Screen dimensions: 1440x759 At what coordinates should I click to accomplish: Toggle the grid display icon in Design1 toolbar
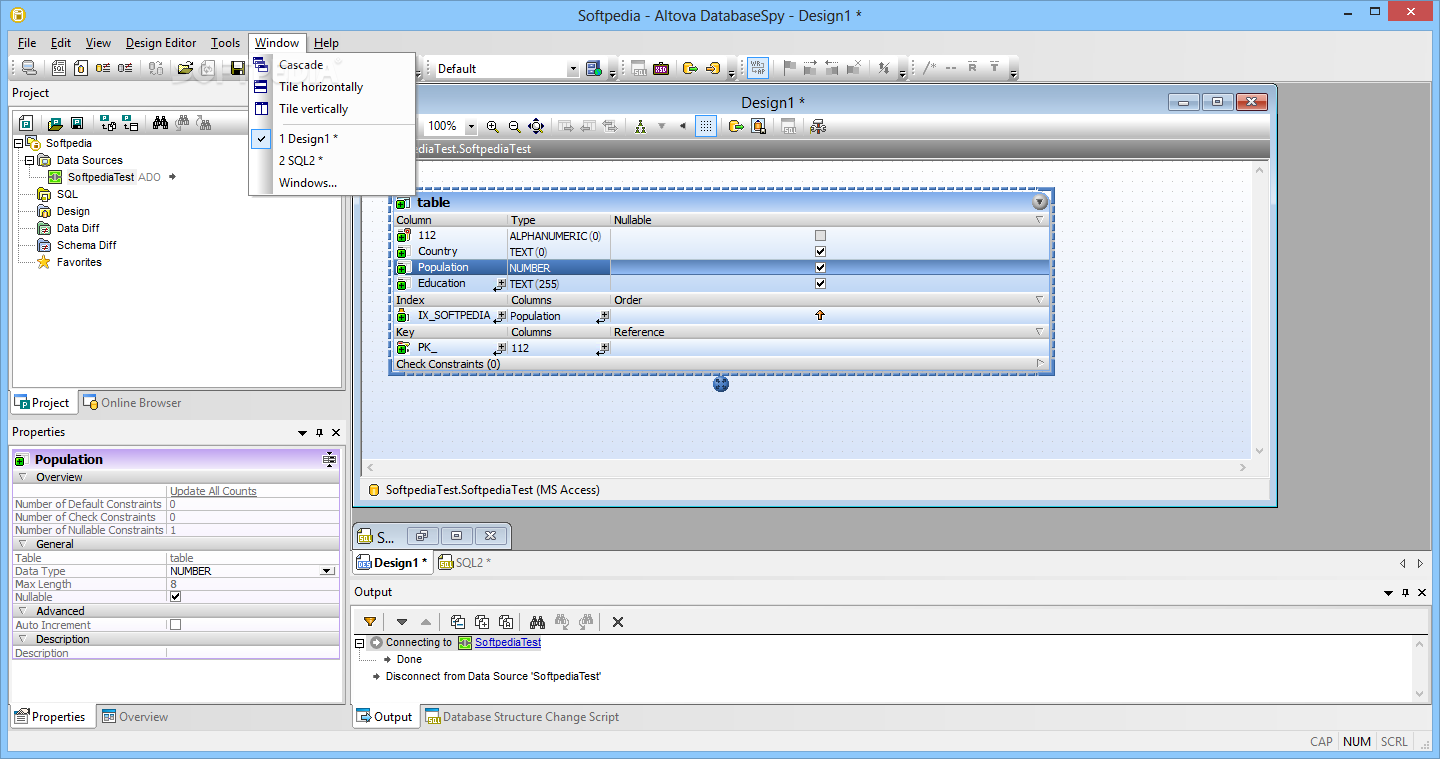coord(706,126)
